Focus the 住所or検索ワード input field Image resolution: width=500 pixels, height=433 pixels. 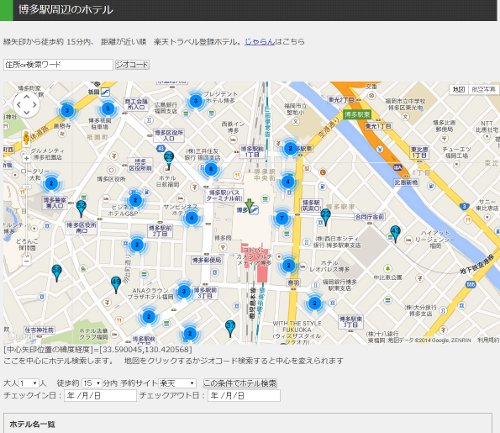pyautogui.click(x=58, y=65)
